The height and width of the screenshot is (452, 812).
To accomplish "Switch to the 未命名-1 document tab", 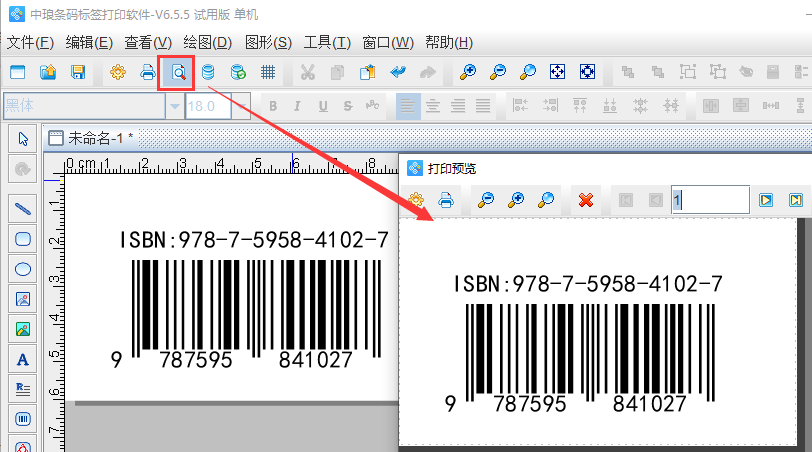I will [x=98, y=138].
